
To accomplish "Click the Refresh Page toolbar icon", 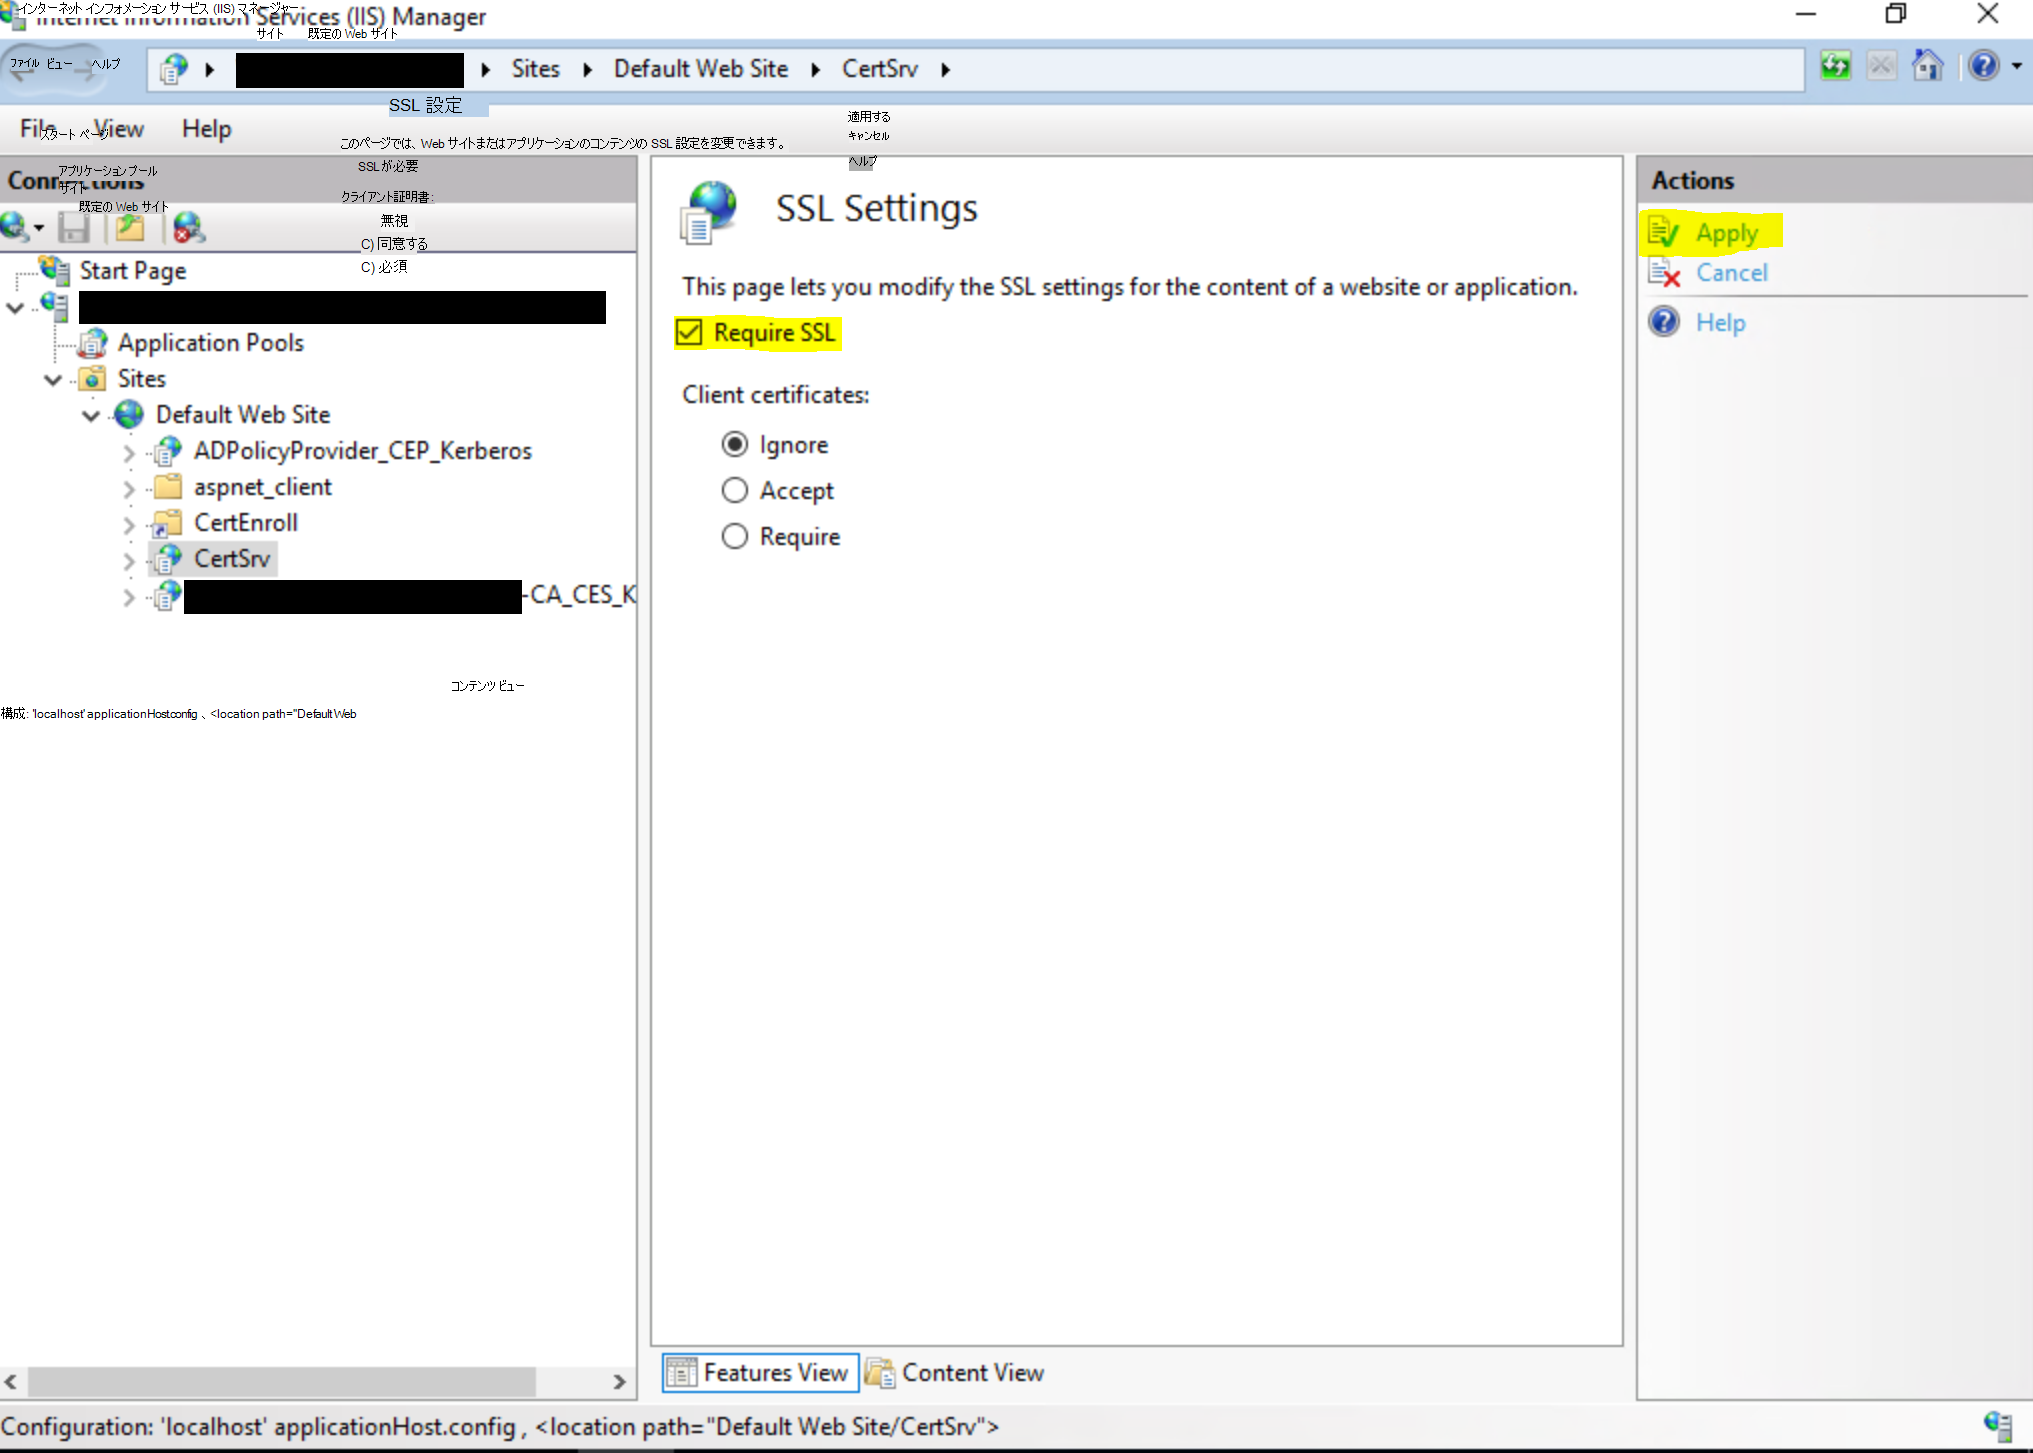I will (x=1835, y=67).
